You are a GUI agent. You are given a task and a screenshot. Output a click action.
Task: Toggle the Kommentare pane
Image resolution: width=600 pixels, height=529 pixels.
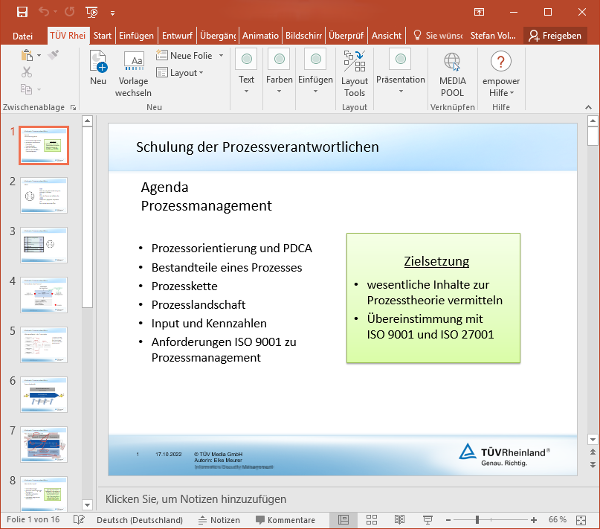284,520
